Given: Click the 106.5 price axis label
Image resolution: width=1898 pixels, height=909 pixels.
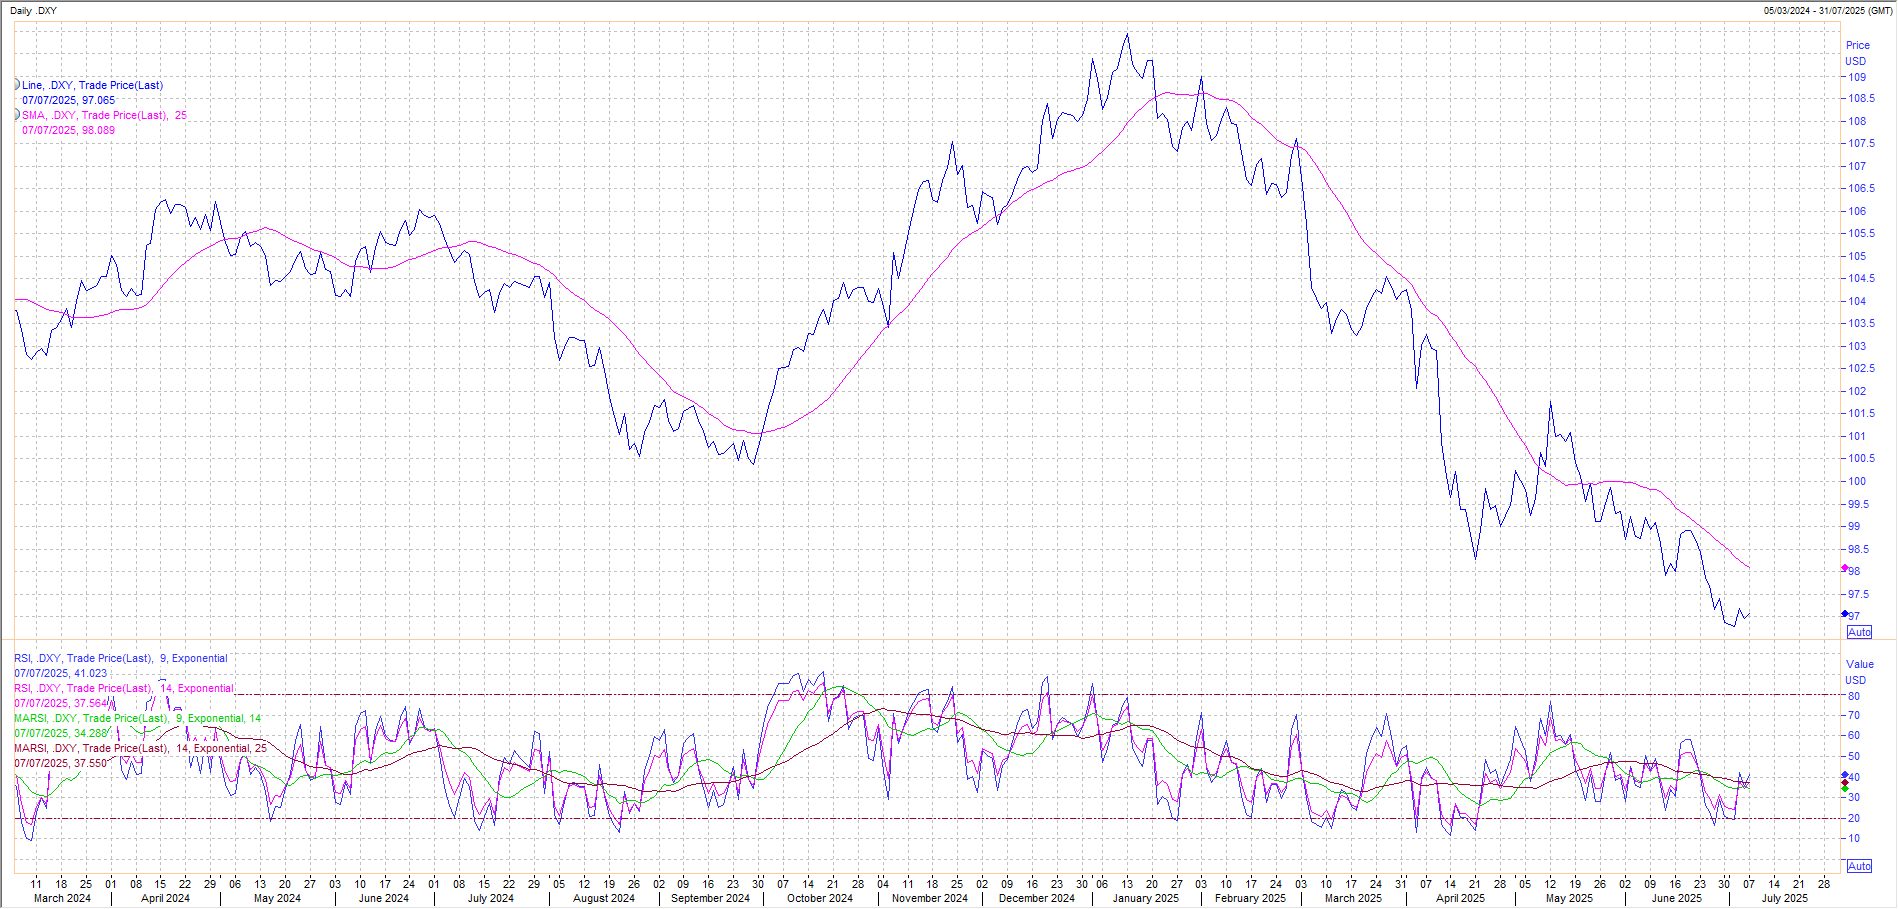Looking at the screenshot, I should click(1861, 189).
